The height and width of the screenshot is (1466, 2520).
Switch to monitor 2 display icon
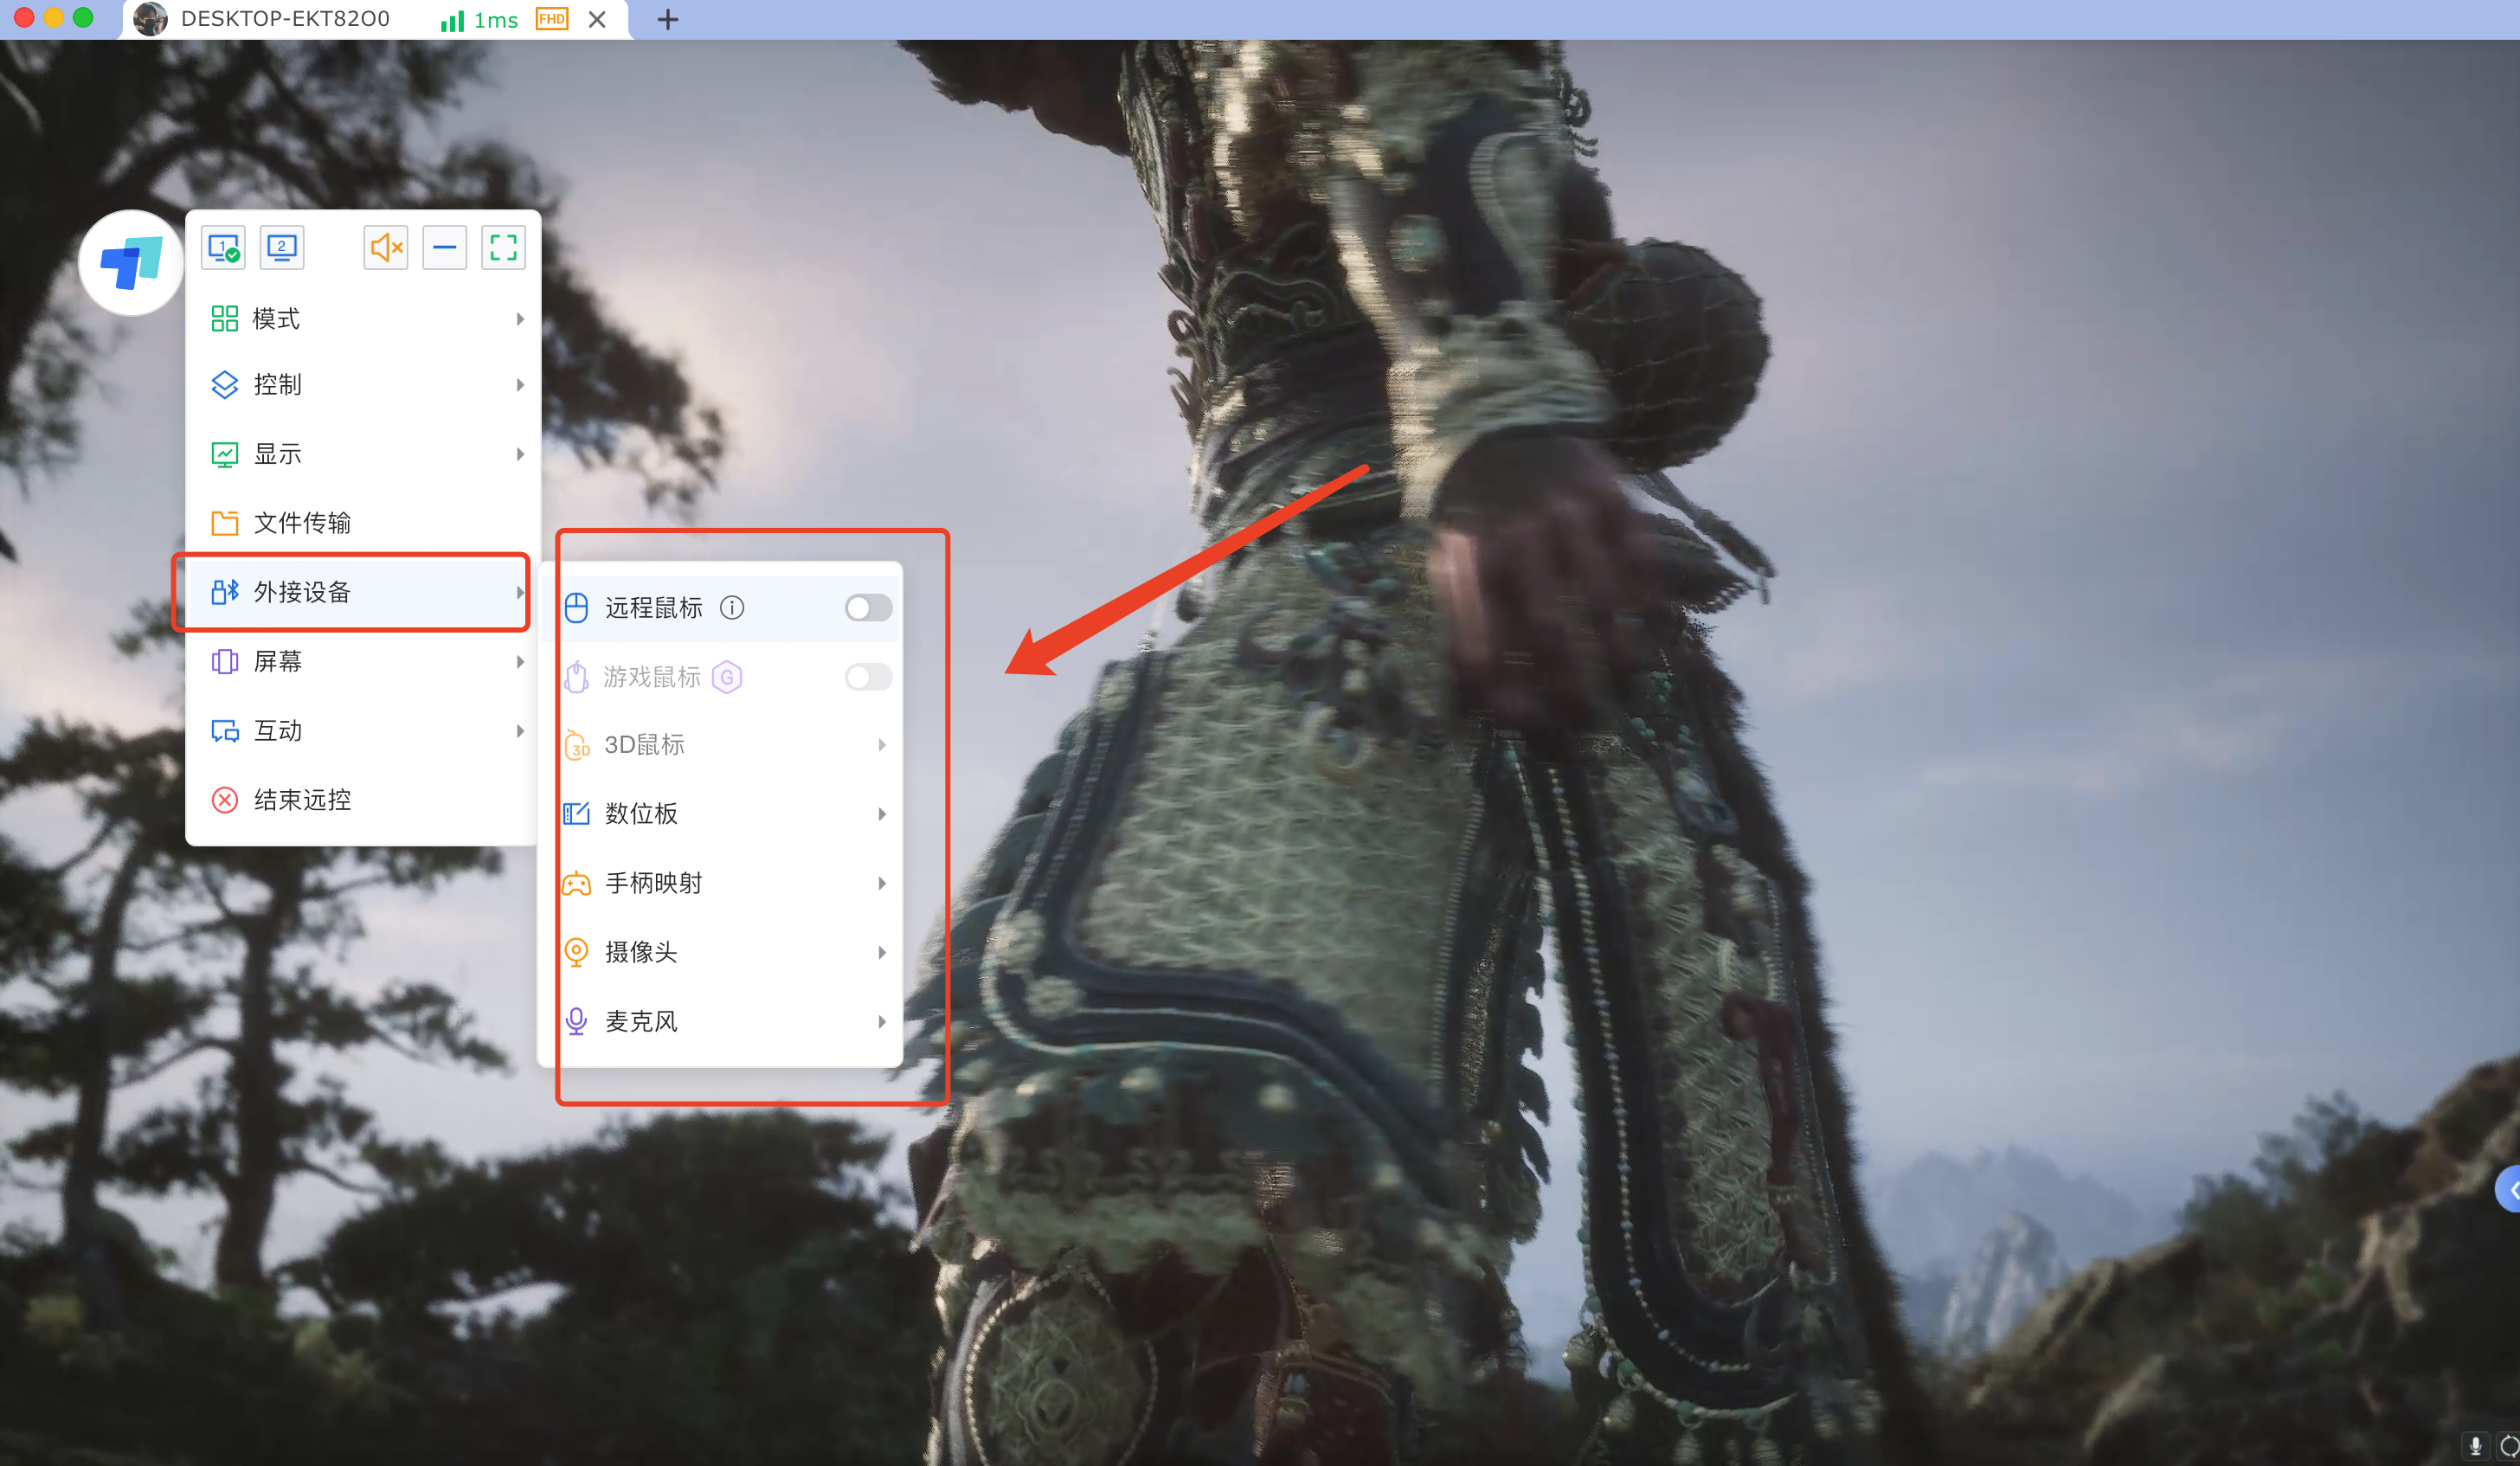pyautogui.click(x=282, y=247)
